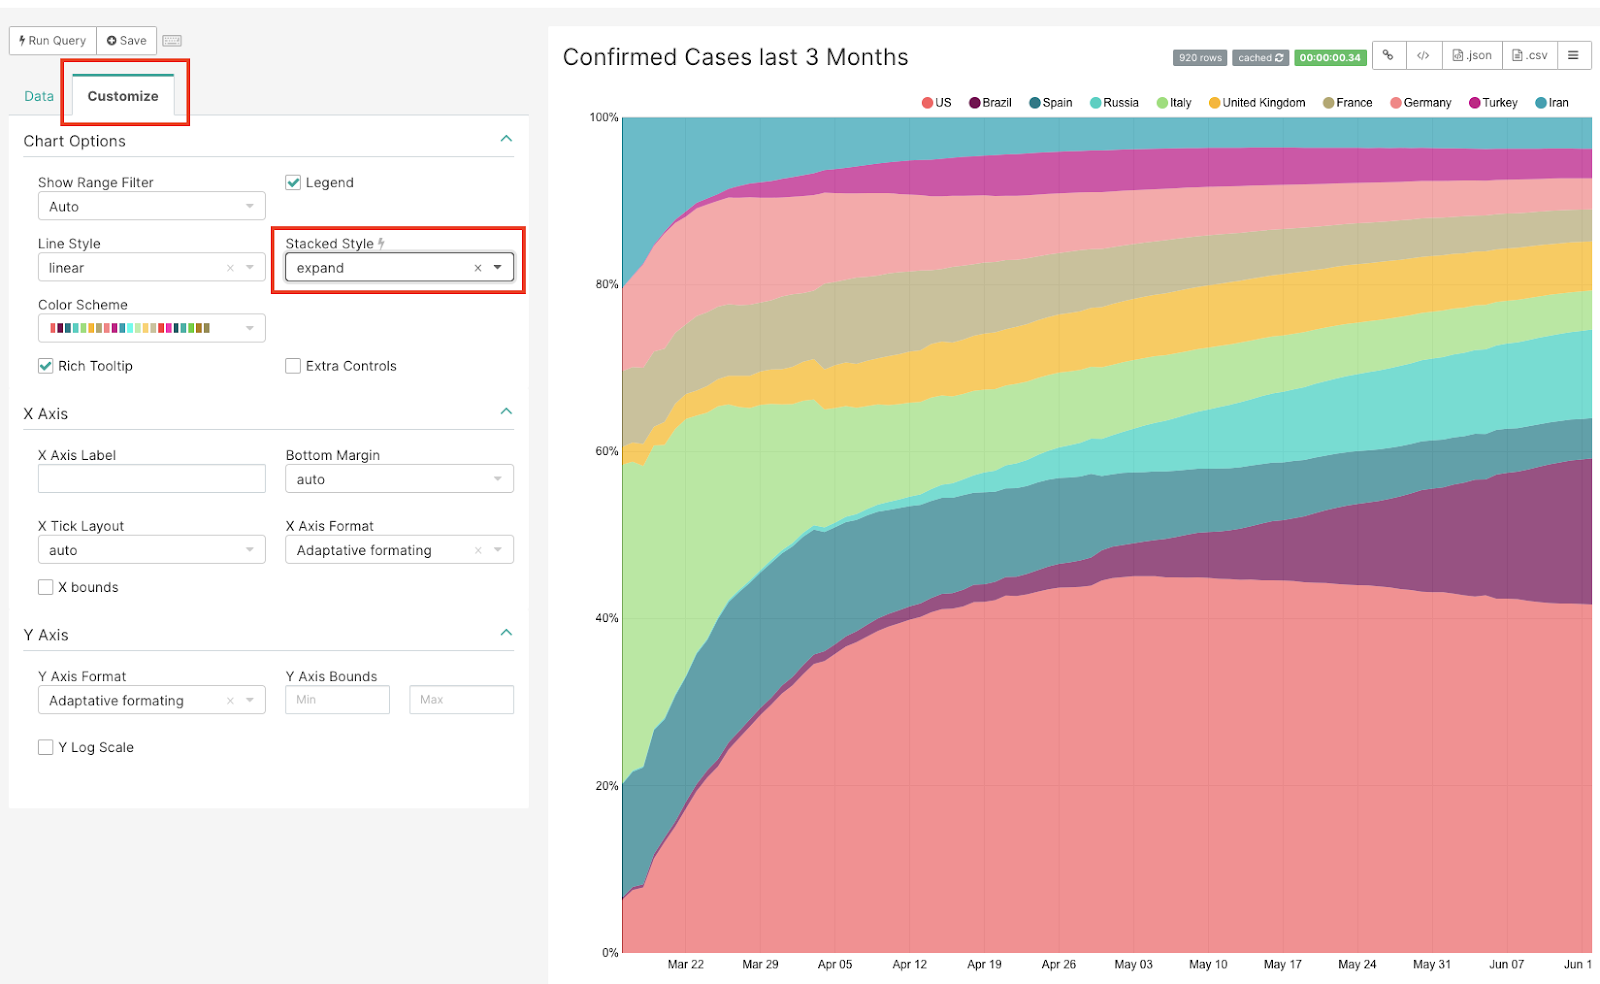Export chart data as .json
Viewport: 1600px width, 984px height.
pyautogui.click(x=1472, y=56)
